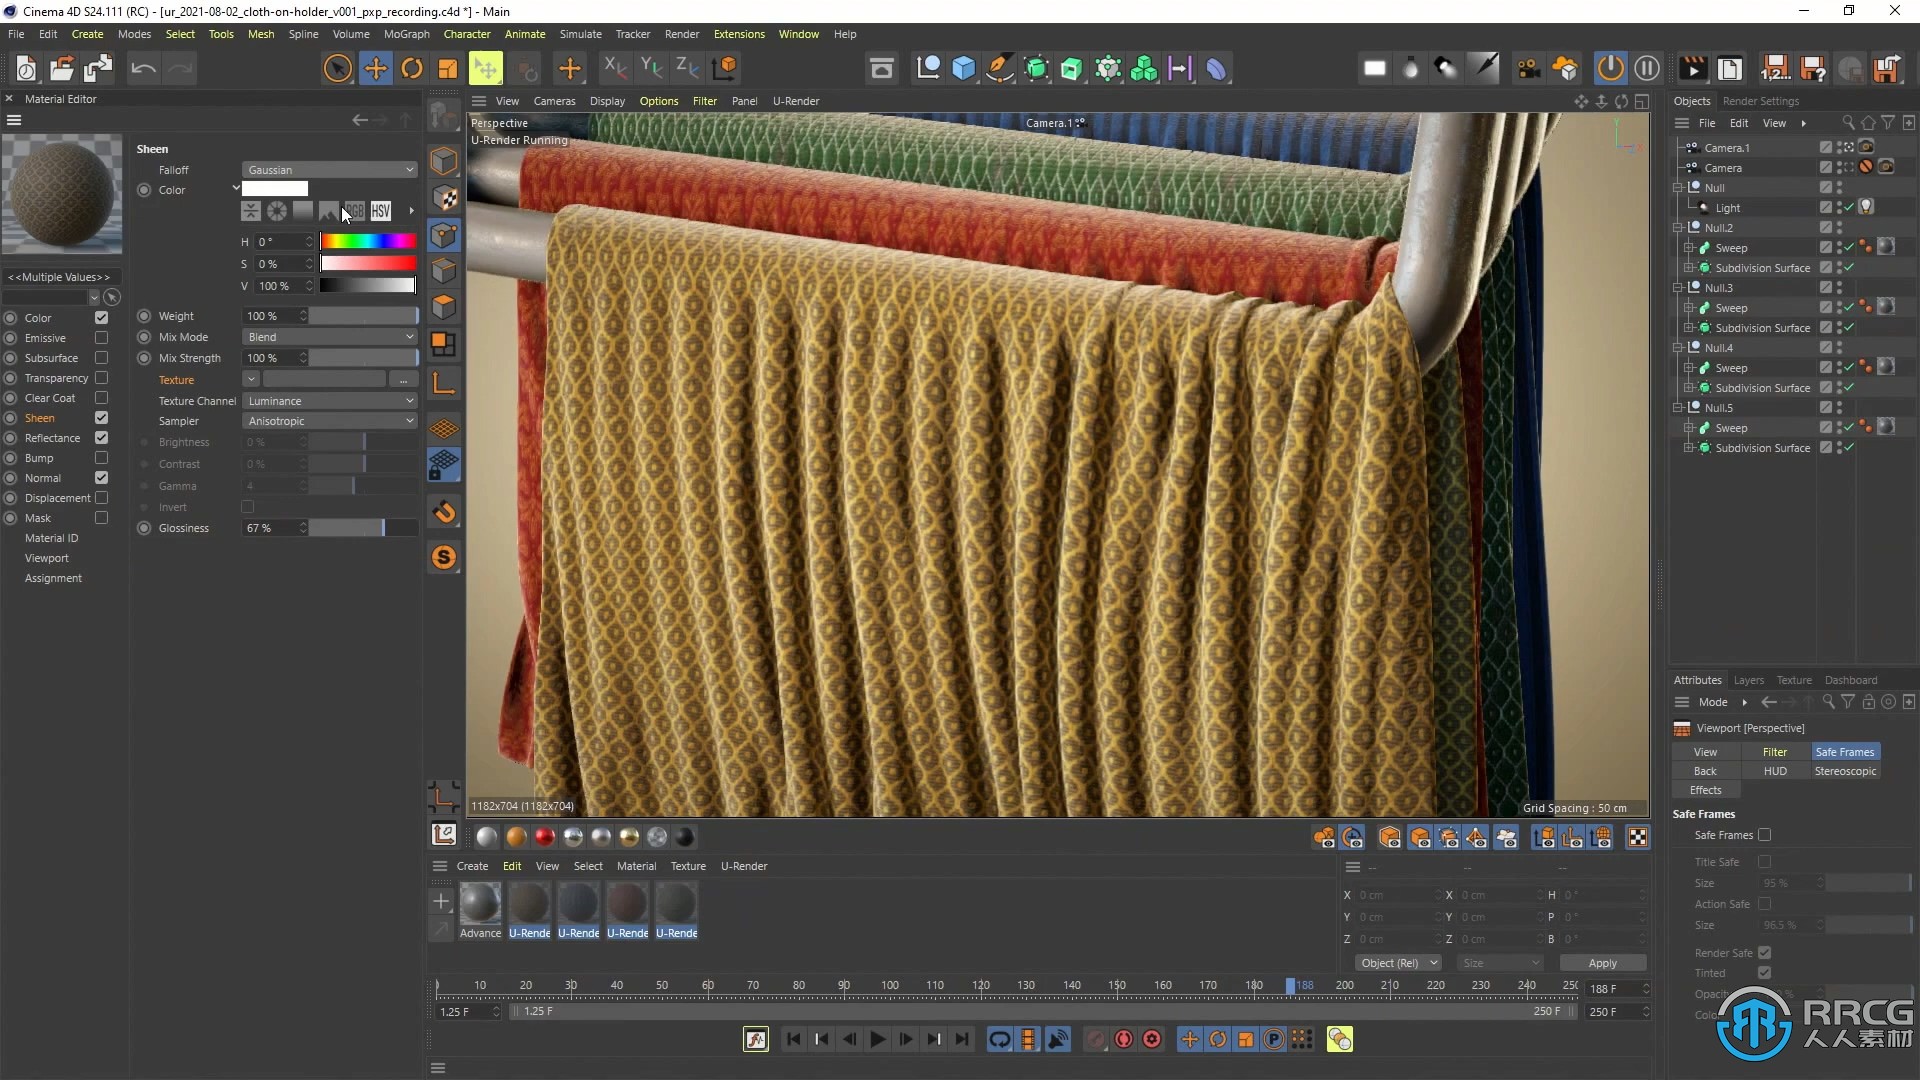
Task: Select the Scale tool in the toolbar
Action: (x=447, y=68)
